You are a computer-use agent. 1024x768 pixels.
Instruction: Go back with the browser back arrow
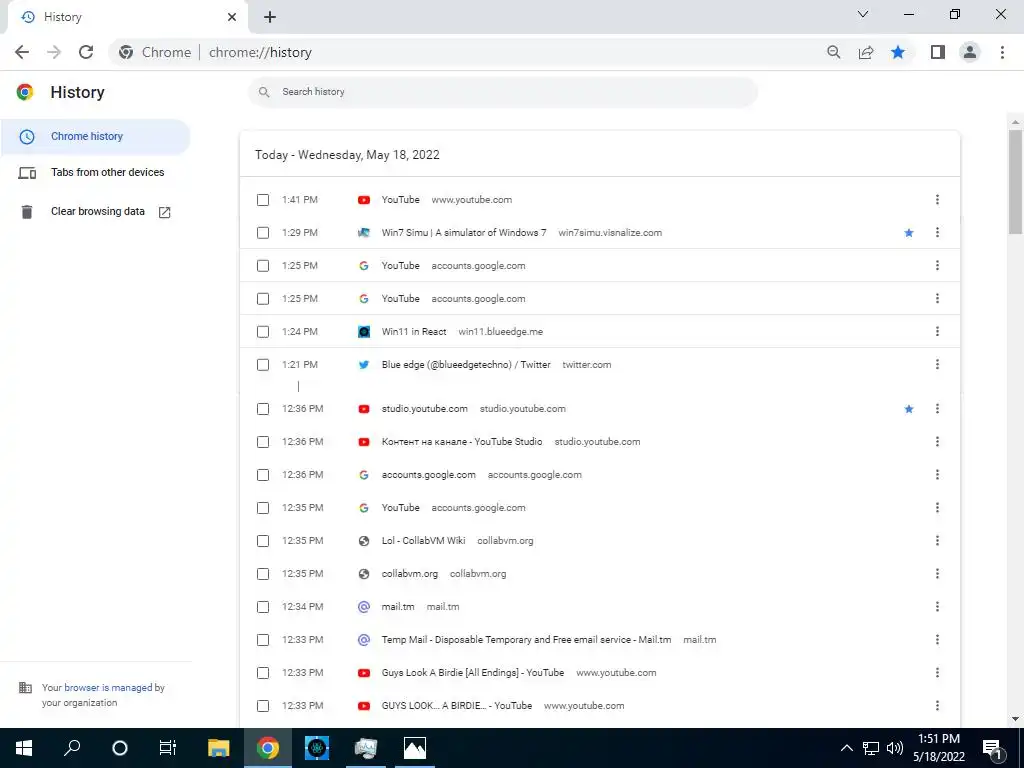click(22, 52)
